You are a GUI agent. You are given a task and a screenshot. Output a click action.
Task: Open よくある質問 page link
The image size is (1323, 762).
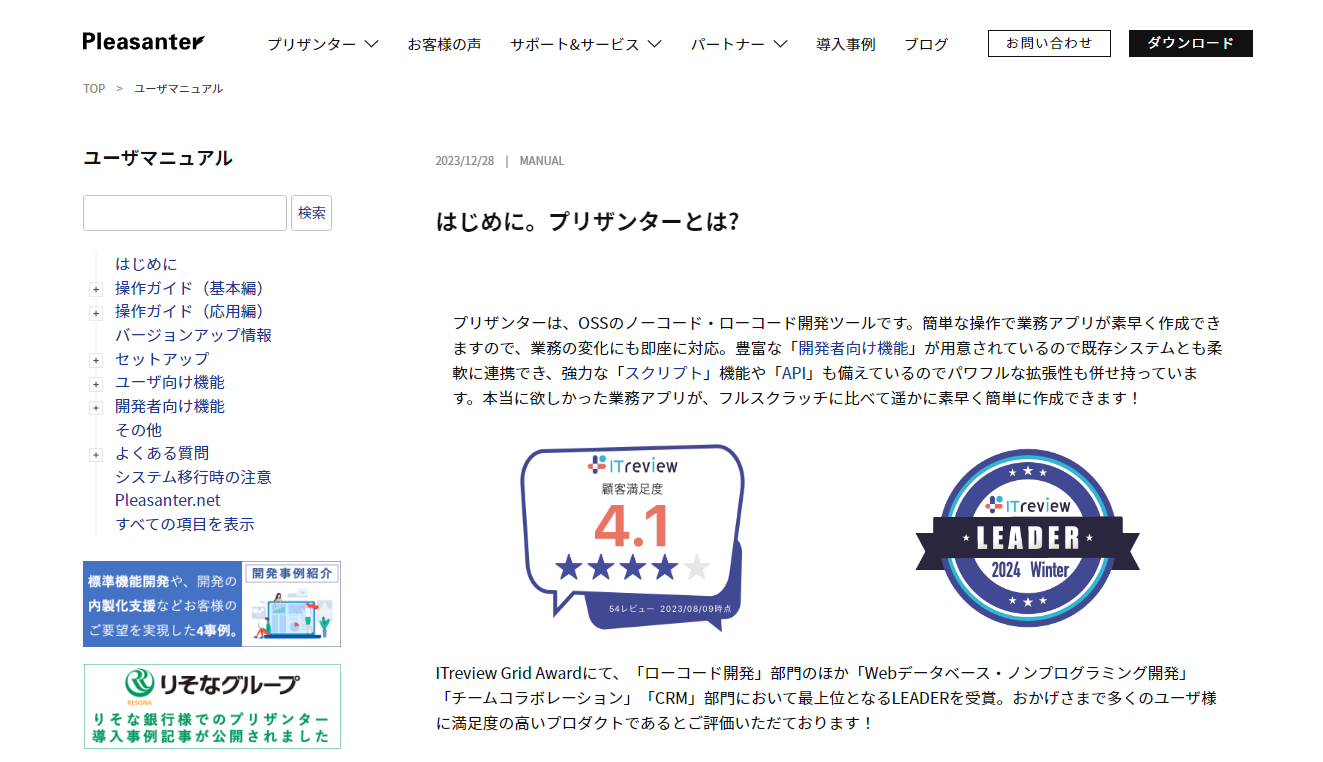(162, 453)
